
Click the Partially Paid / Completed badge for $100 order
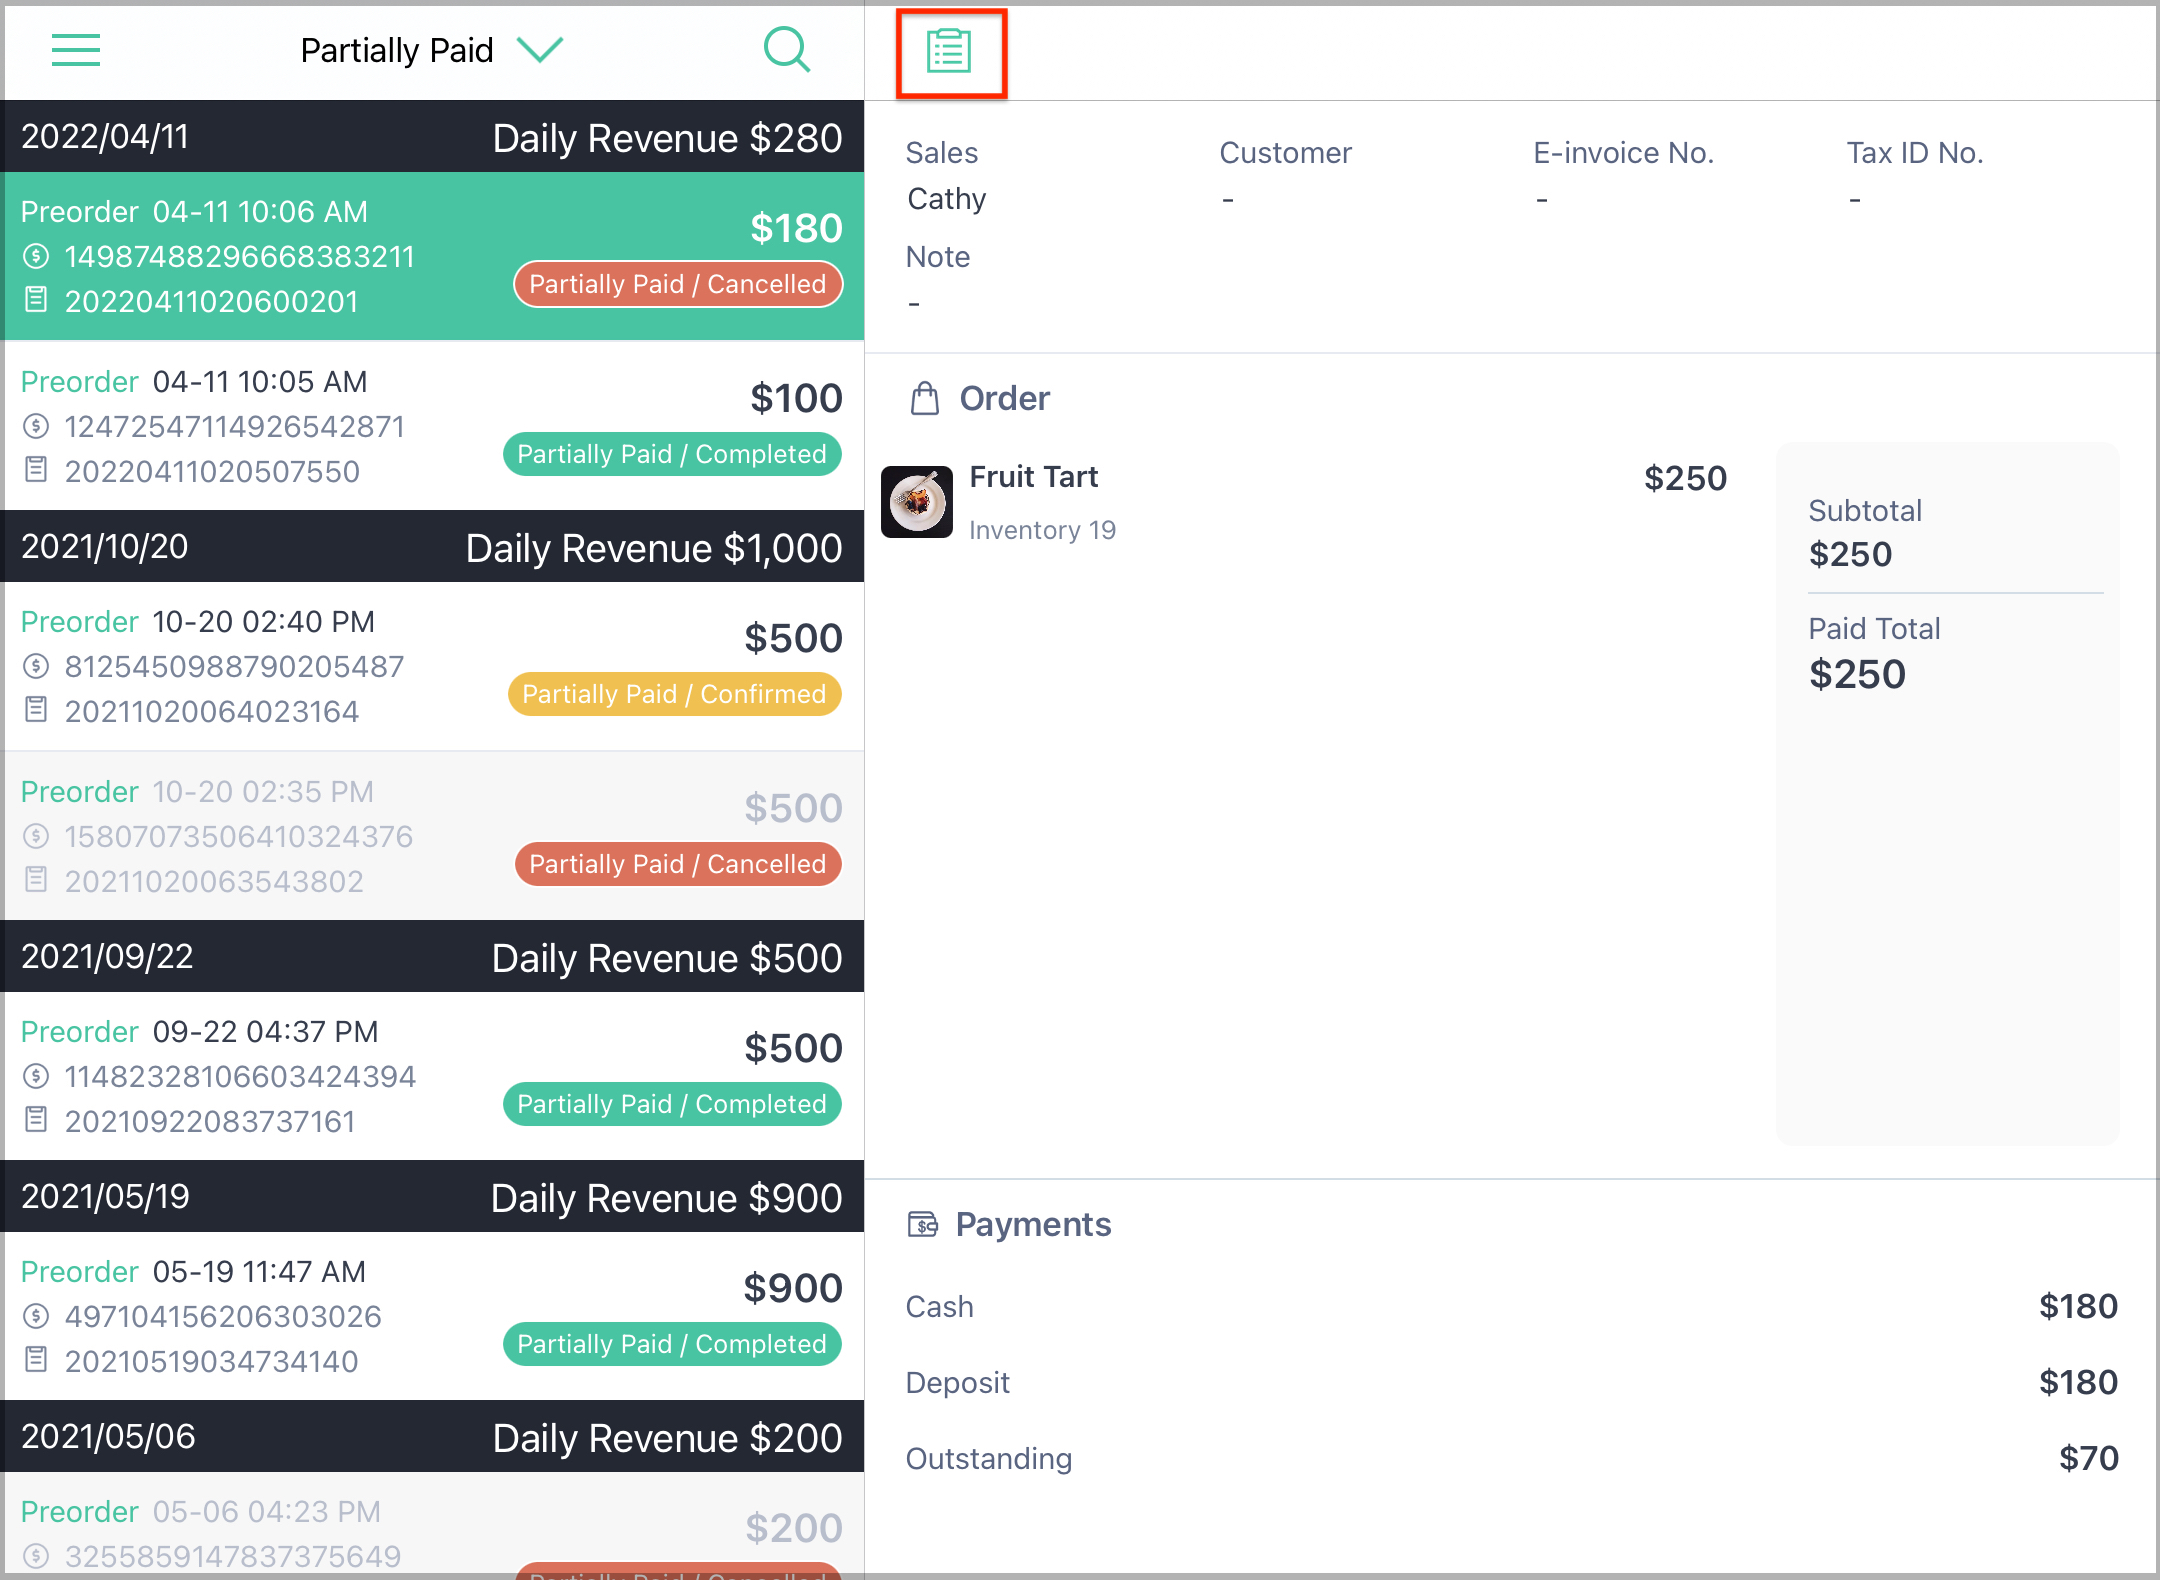[672, 454]
